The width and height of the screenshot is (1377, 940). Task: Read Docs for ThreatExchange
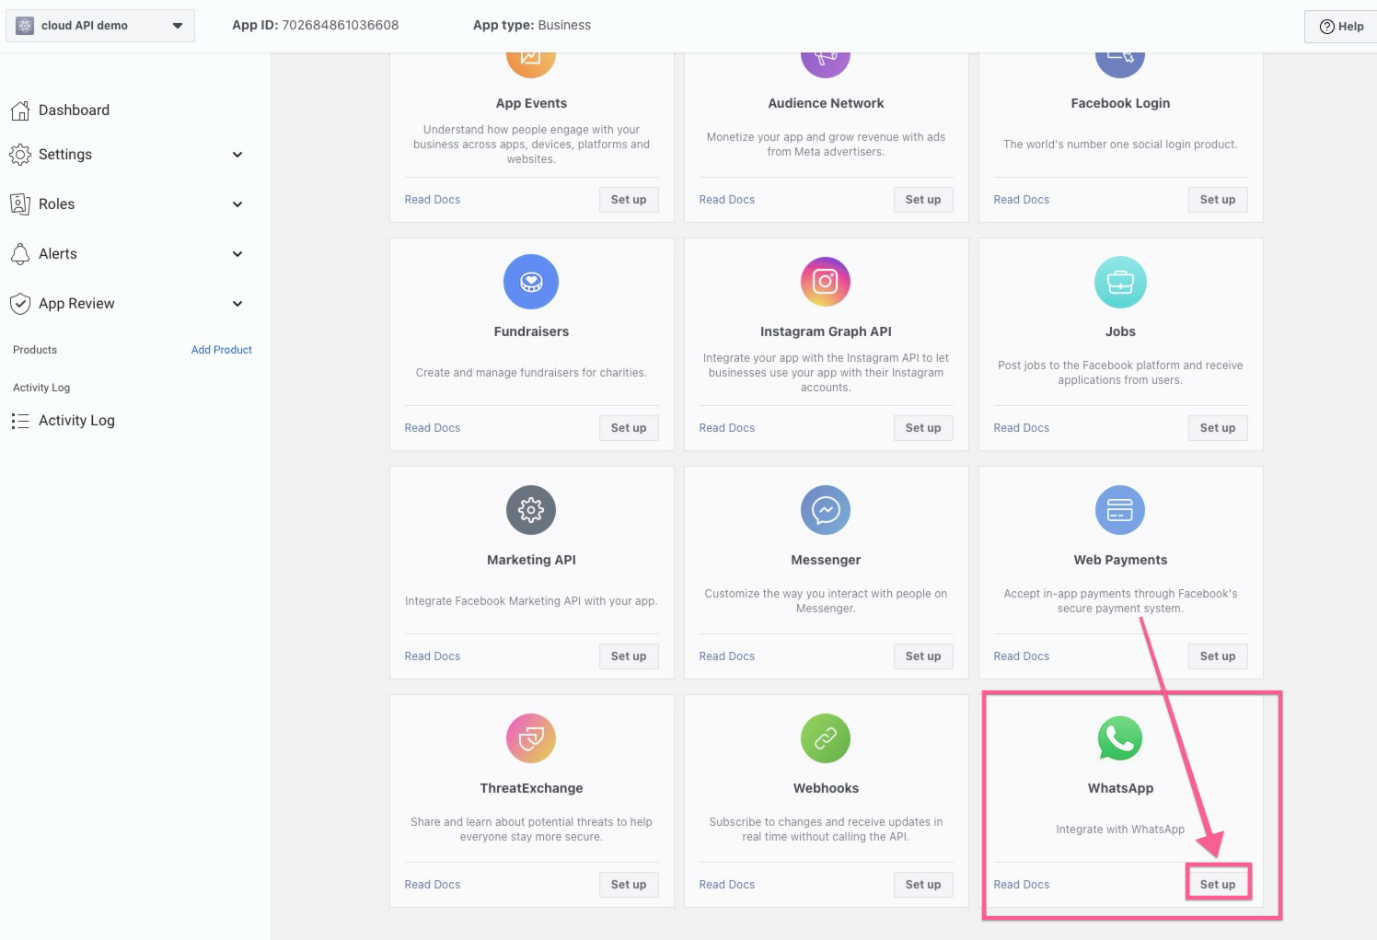432,884
